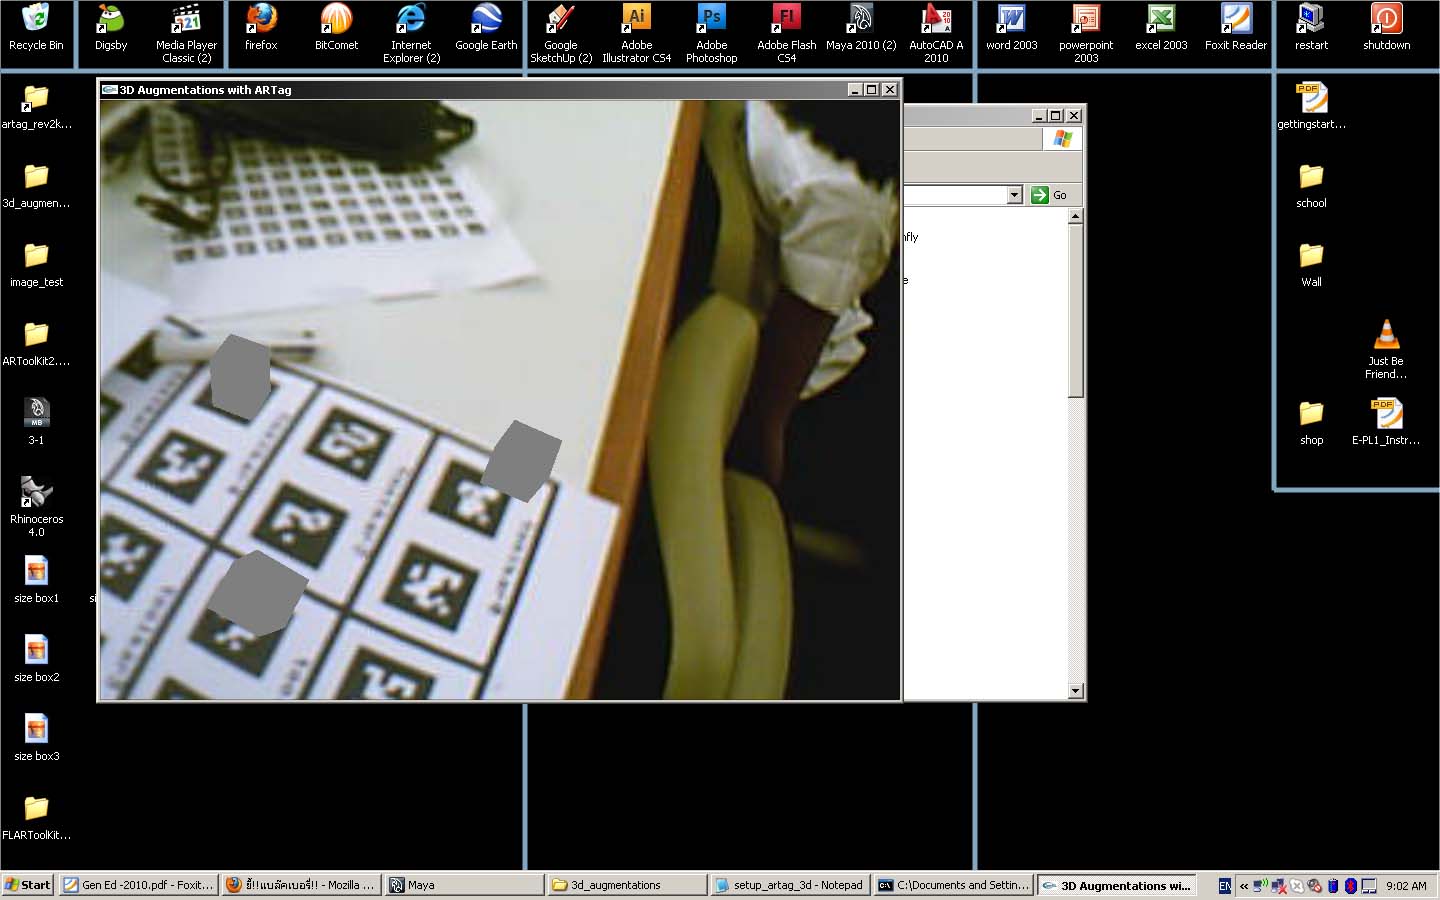
Task: Open the Adobe Photoshop desktop shortcut
Action: click(711, 20)
